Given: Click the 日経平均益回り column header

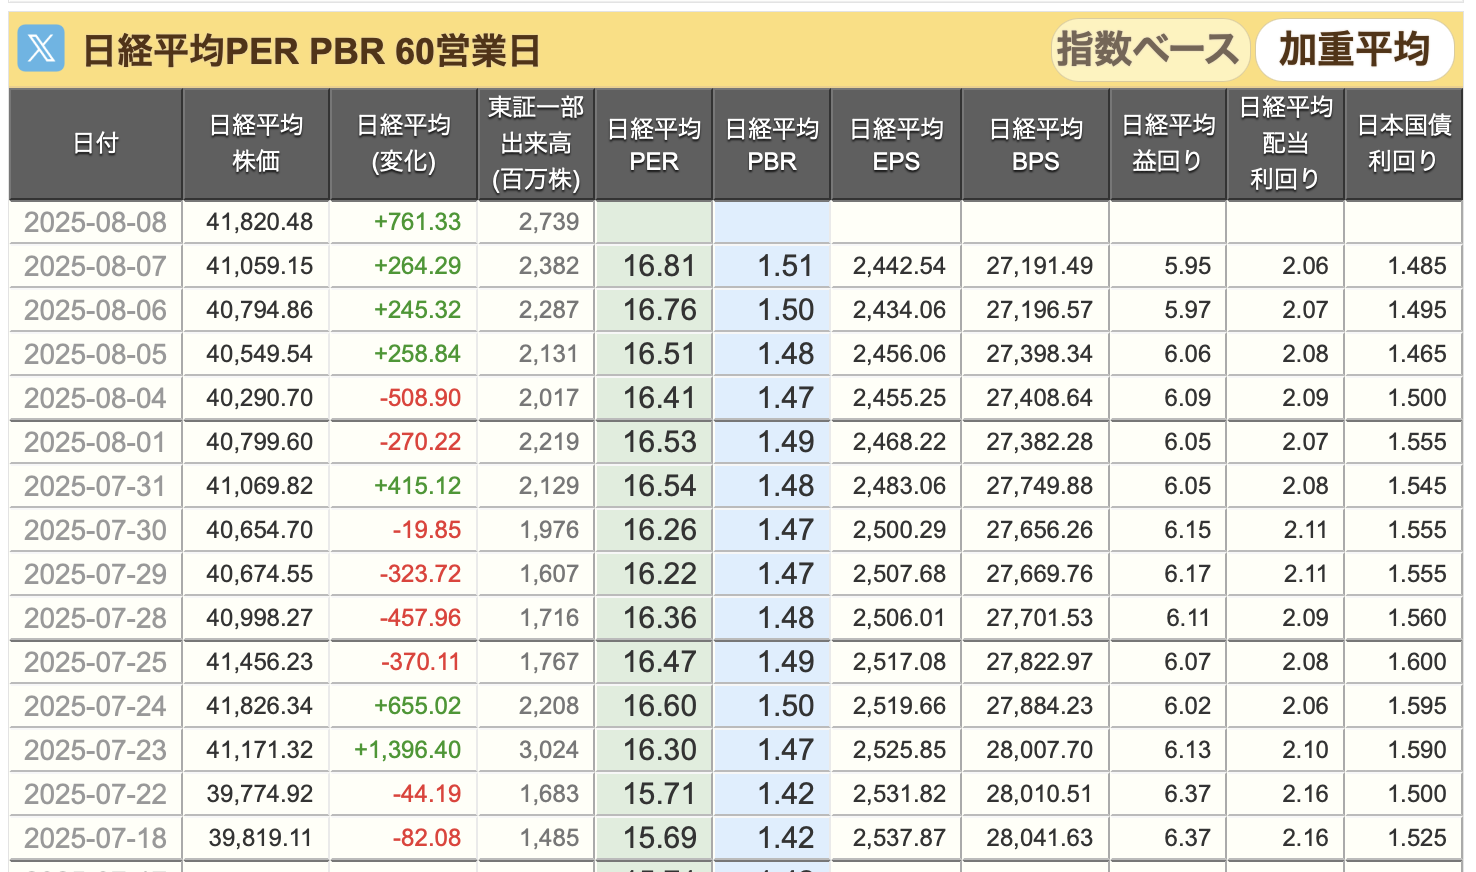Looking at the screenshot, I should point(1168,144).
